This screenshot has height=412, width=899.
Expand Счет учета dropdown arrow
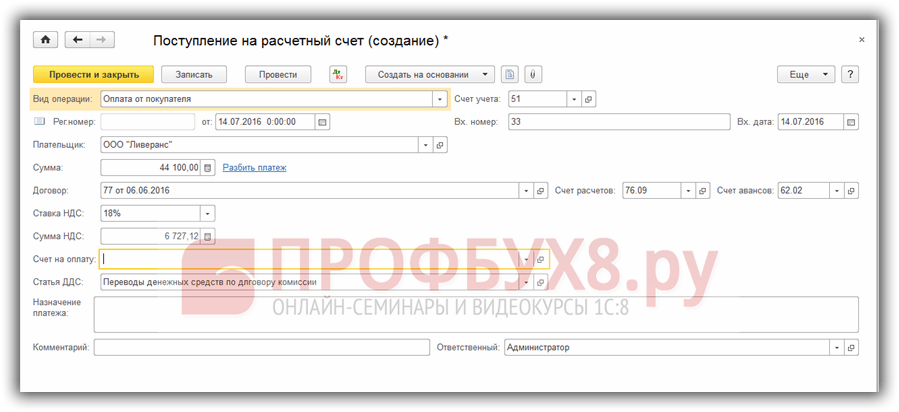click(x=574, y=99)
